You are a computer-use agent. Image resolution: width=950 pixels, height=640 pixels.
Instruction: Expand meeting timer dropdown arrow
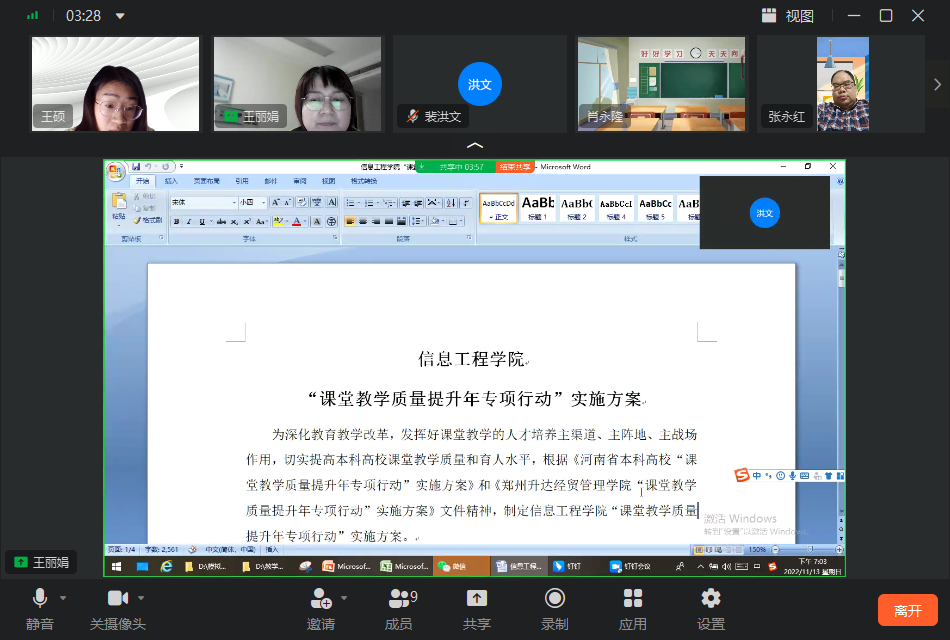click(121, 16)
